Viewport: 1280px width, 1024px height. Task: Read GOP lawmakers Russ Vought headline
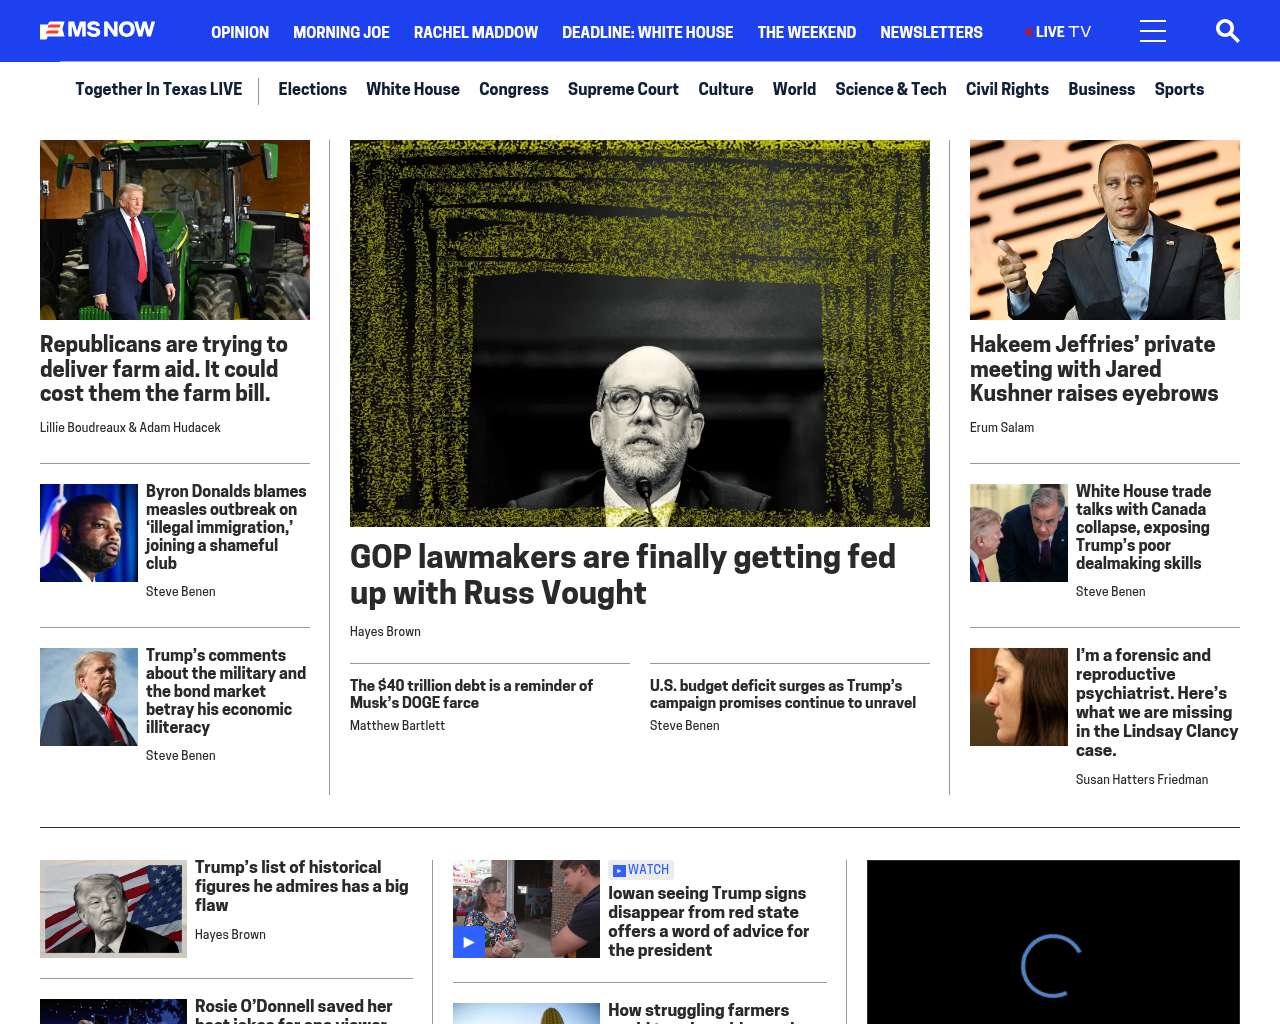(623, 574)
